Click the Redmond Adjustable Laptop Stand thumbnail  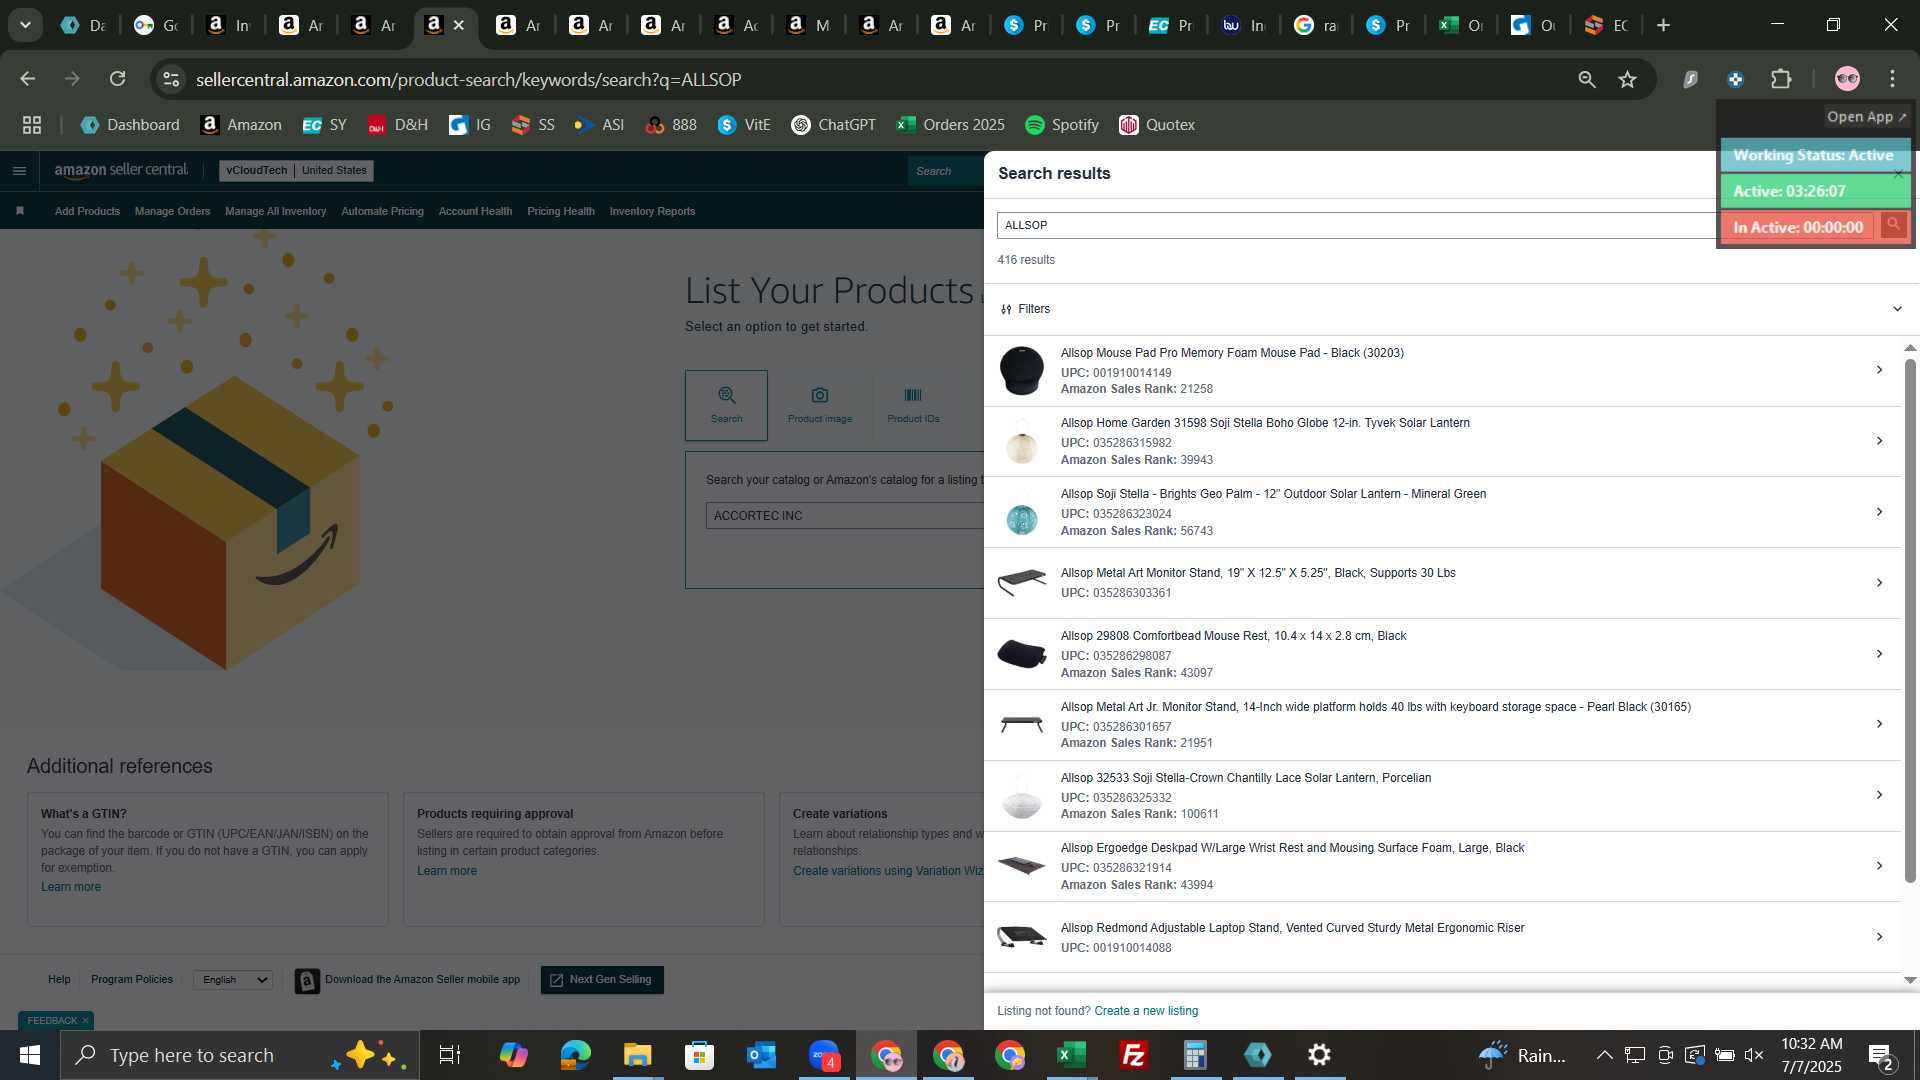pyautogui.click(x=1021, y=937)
